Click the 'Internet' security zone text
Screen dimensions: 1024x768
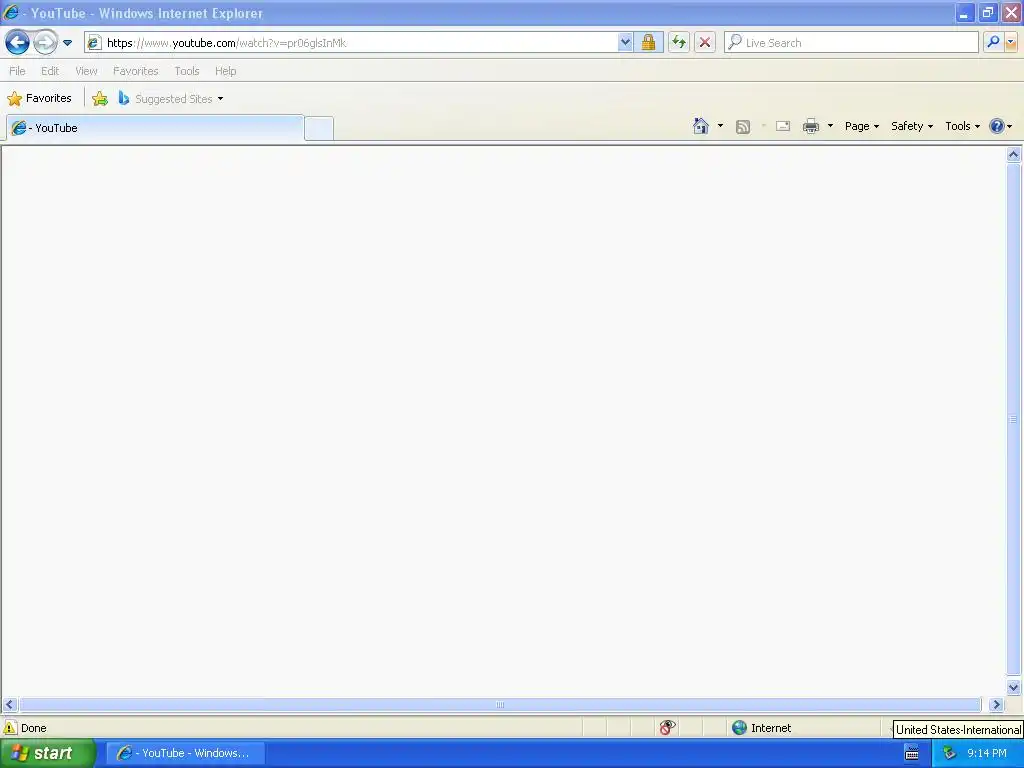click(x=771, y=728)
